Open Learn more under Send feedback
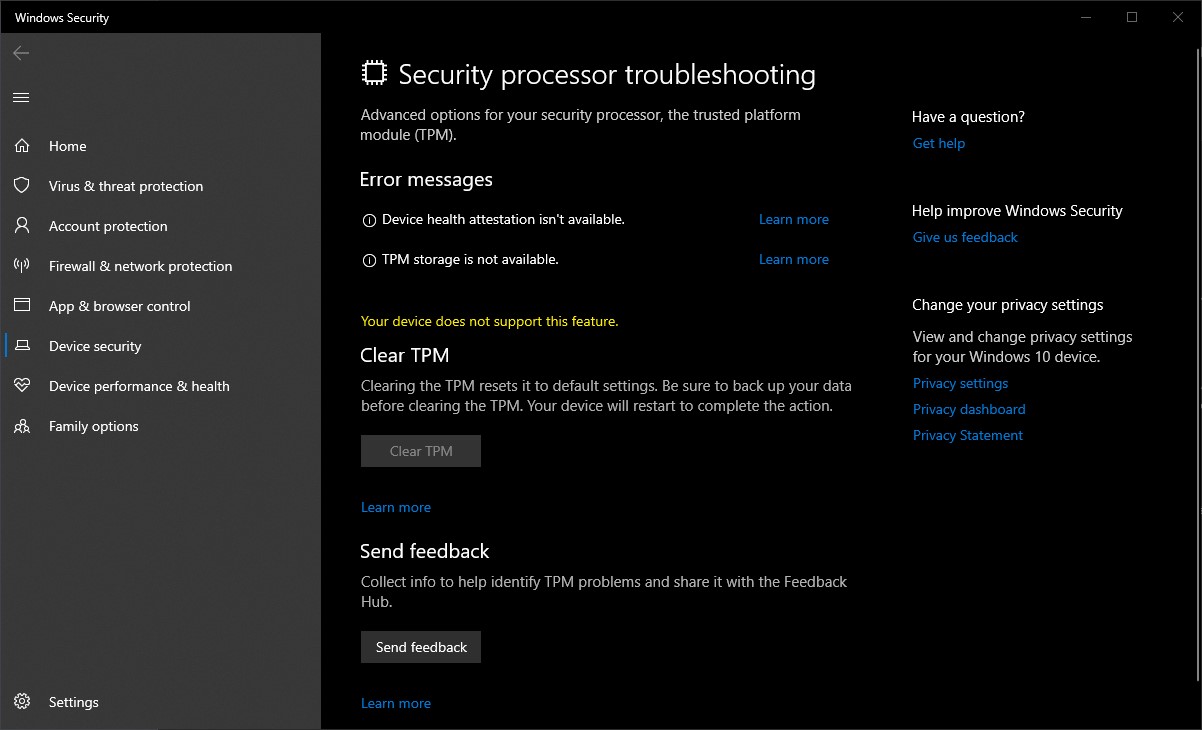The image size is (1202, 730). coord(396,703)
